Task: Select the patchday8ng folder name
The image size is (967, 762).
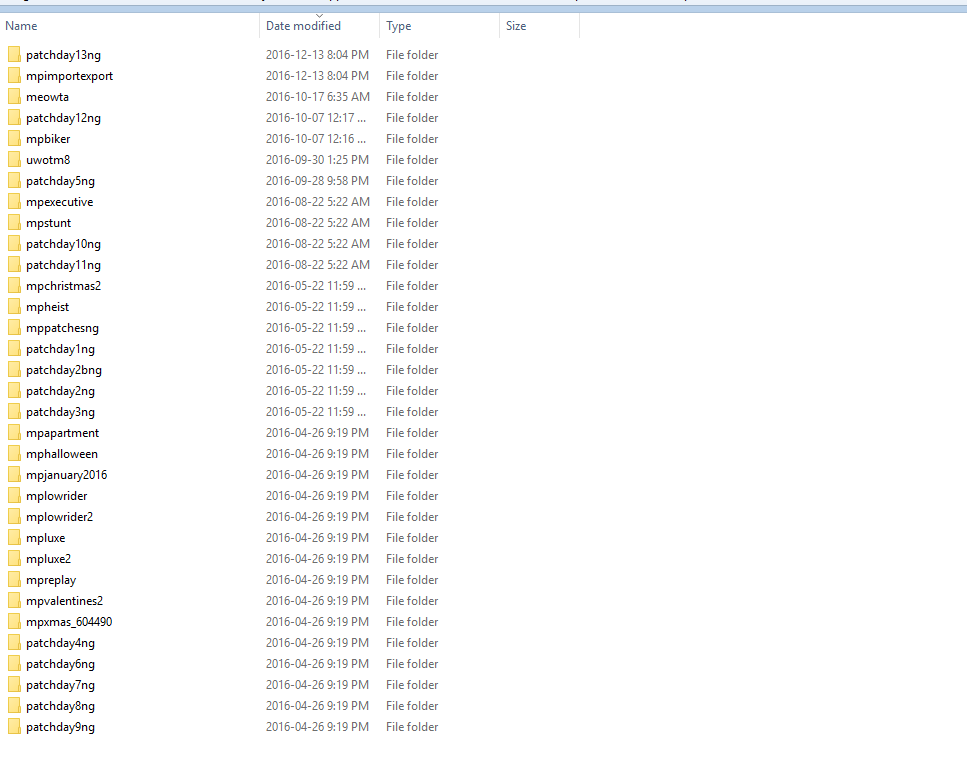Action: click(60, 706)
